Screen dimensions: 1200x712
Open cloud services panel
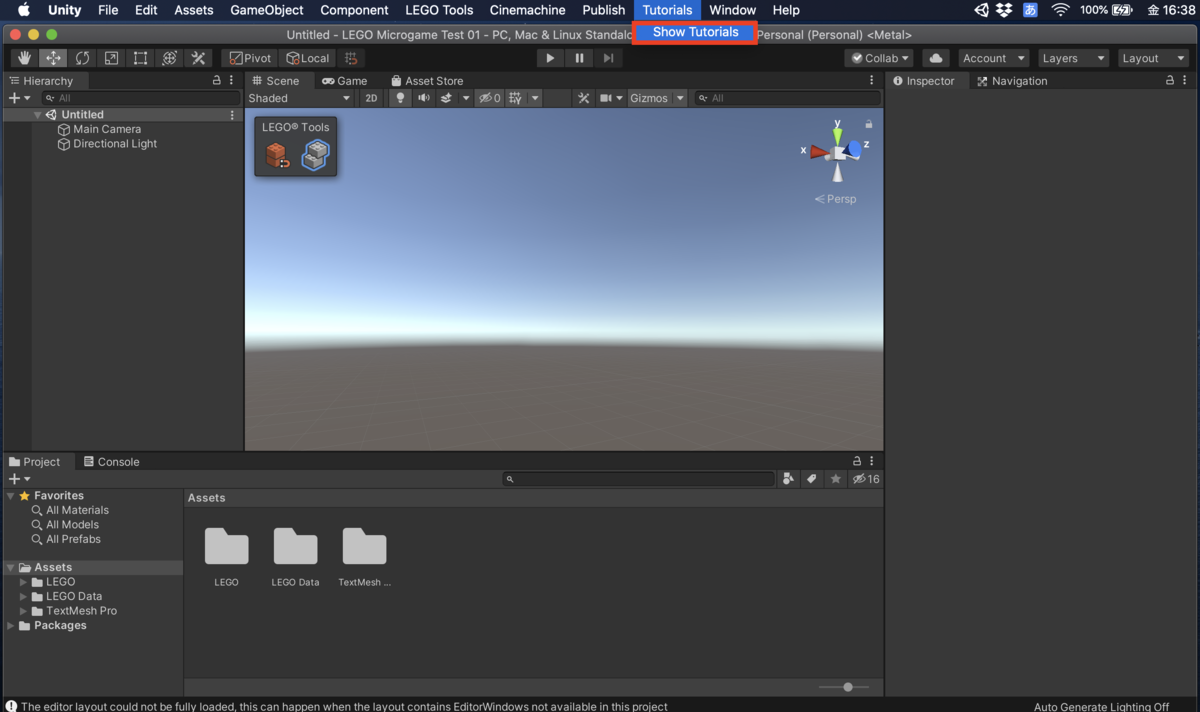(x=936, y=58)
